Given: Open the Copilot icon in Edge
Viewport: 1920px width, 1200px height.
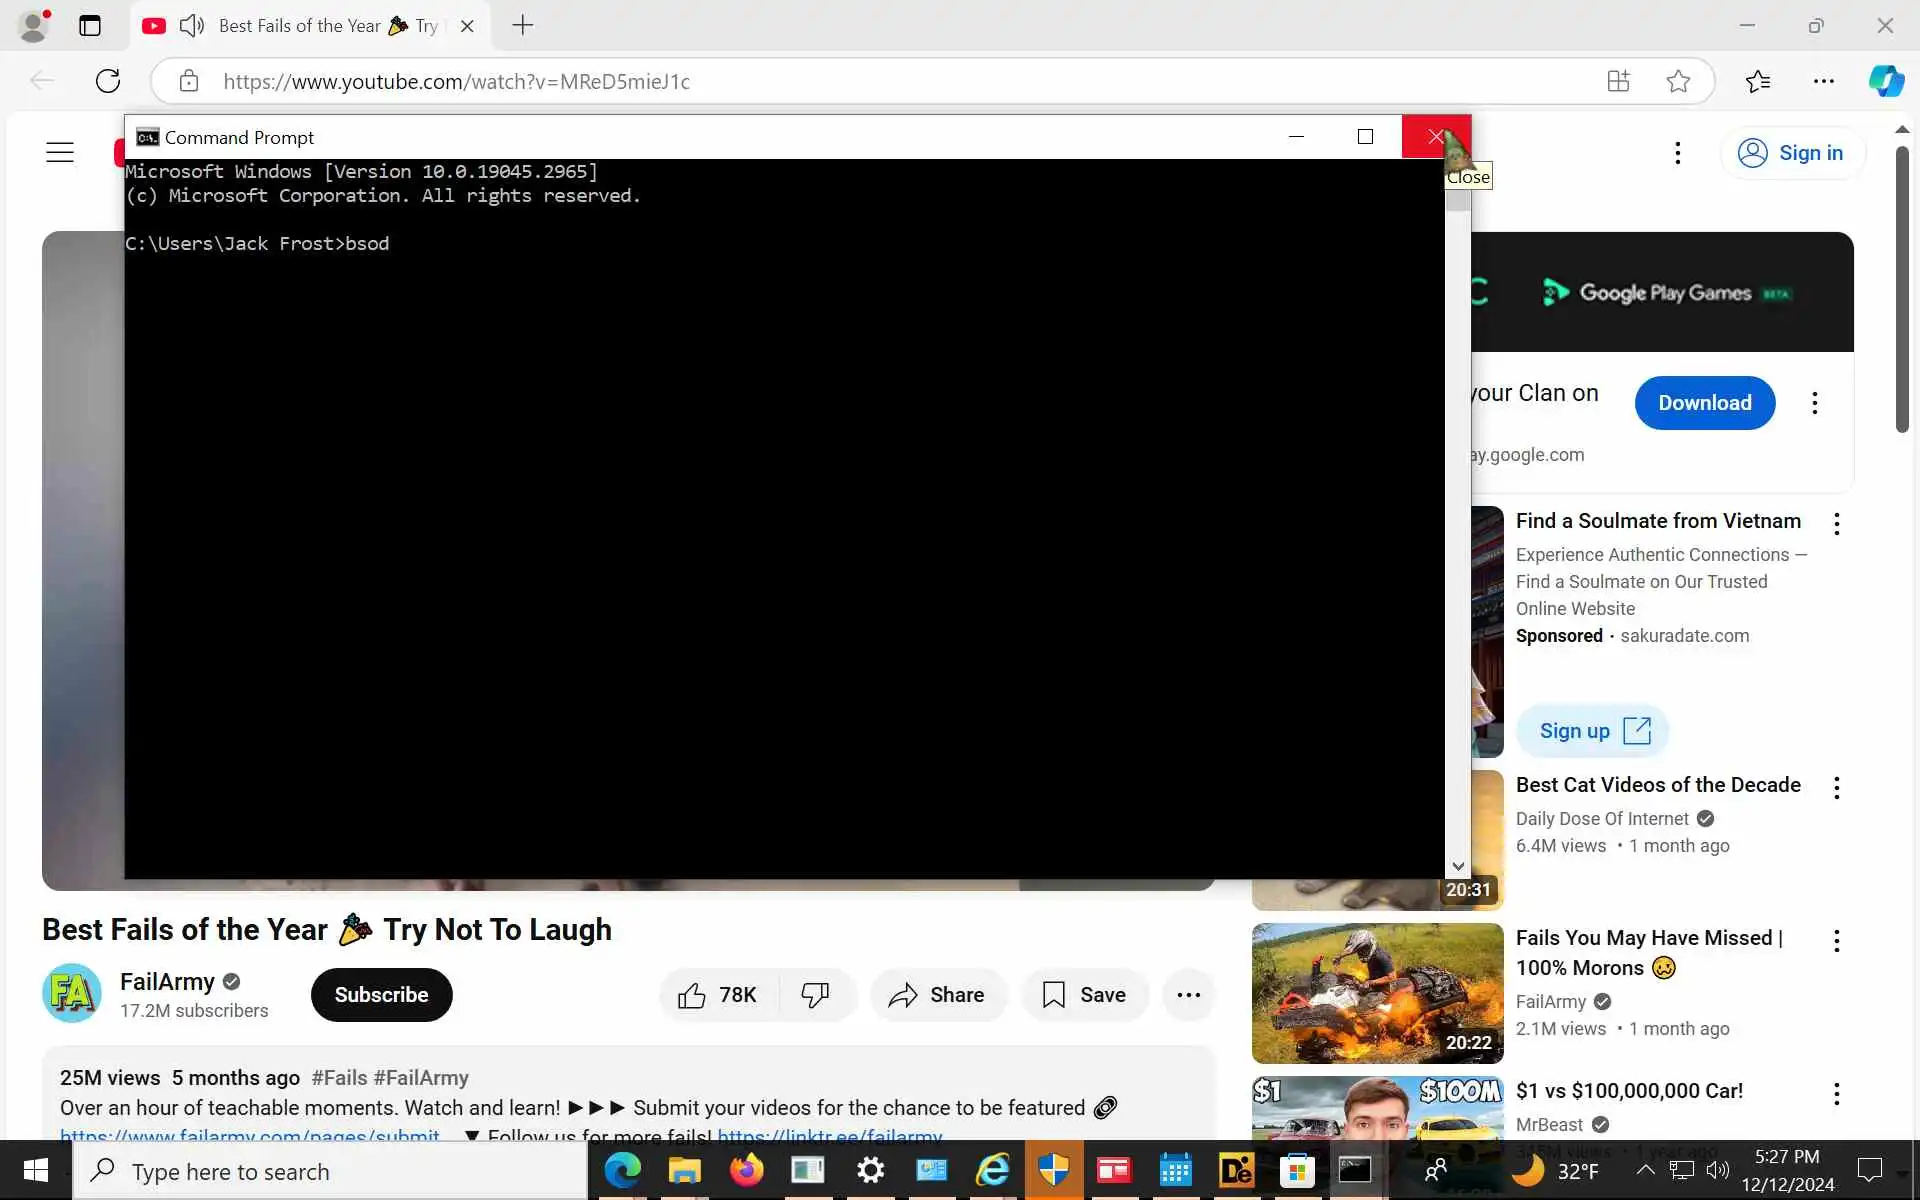Looking at the screenshot, I should point(1886,81).
